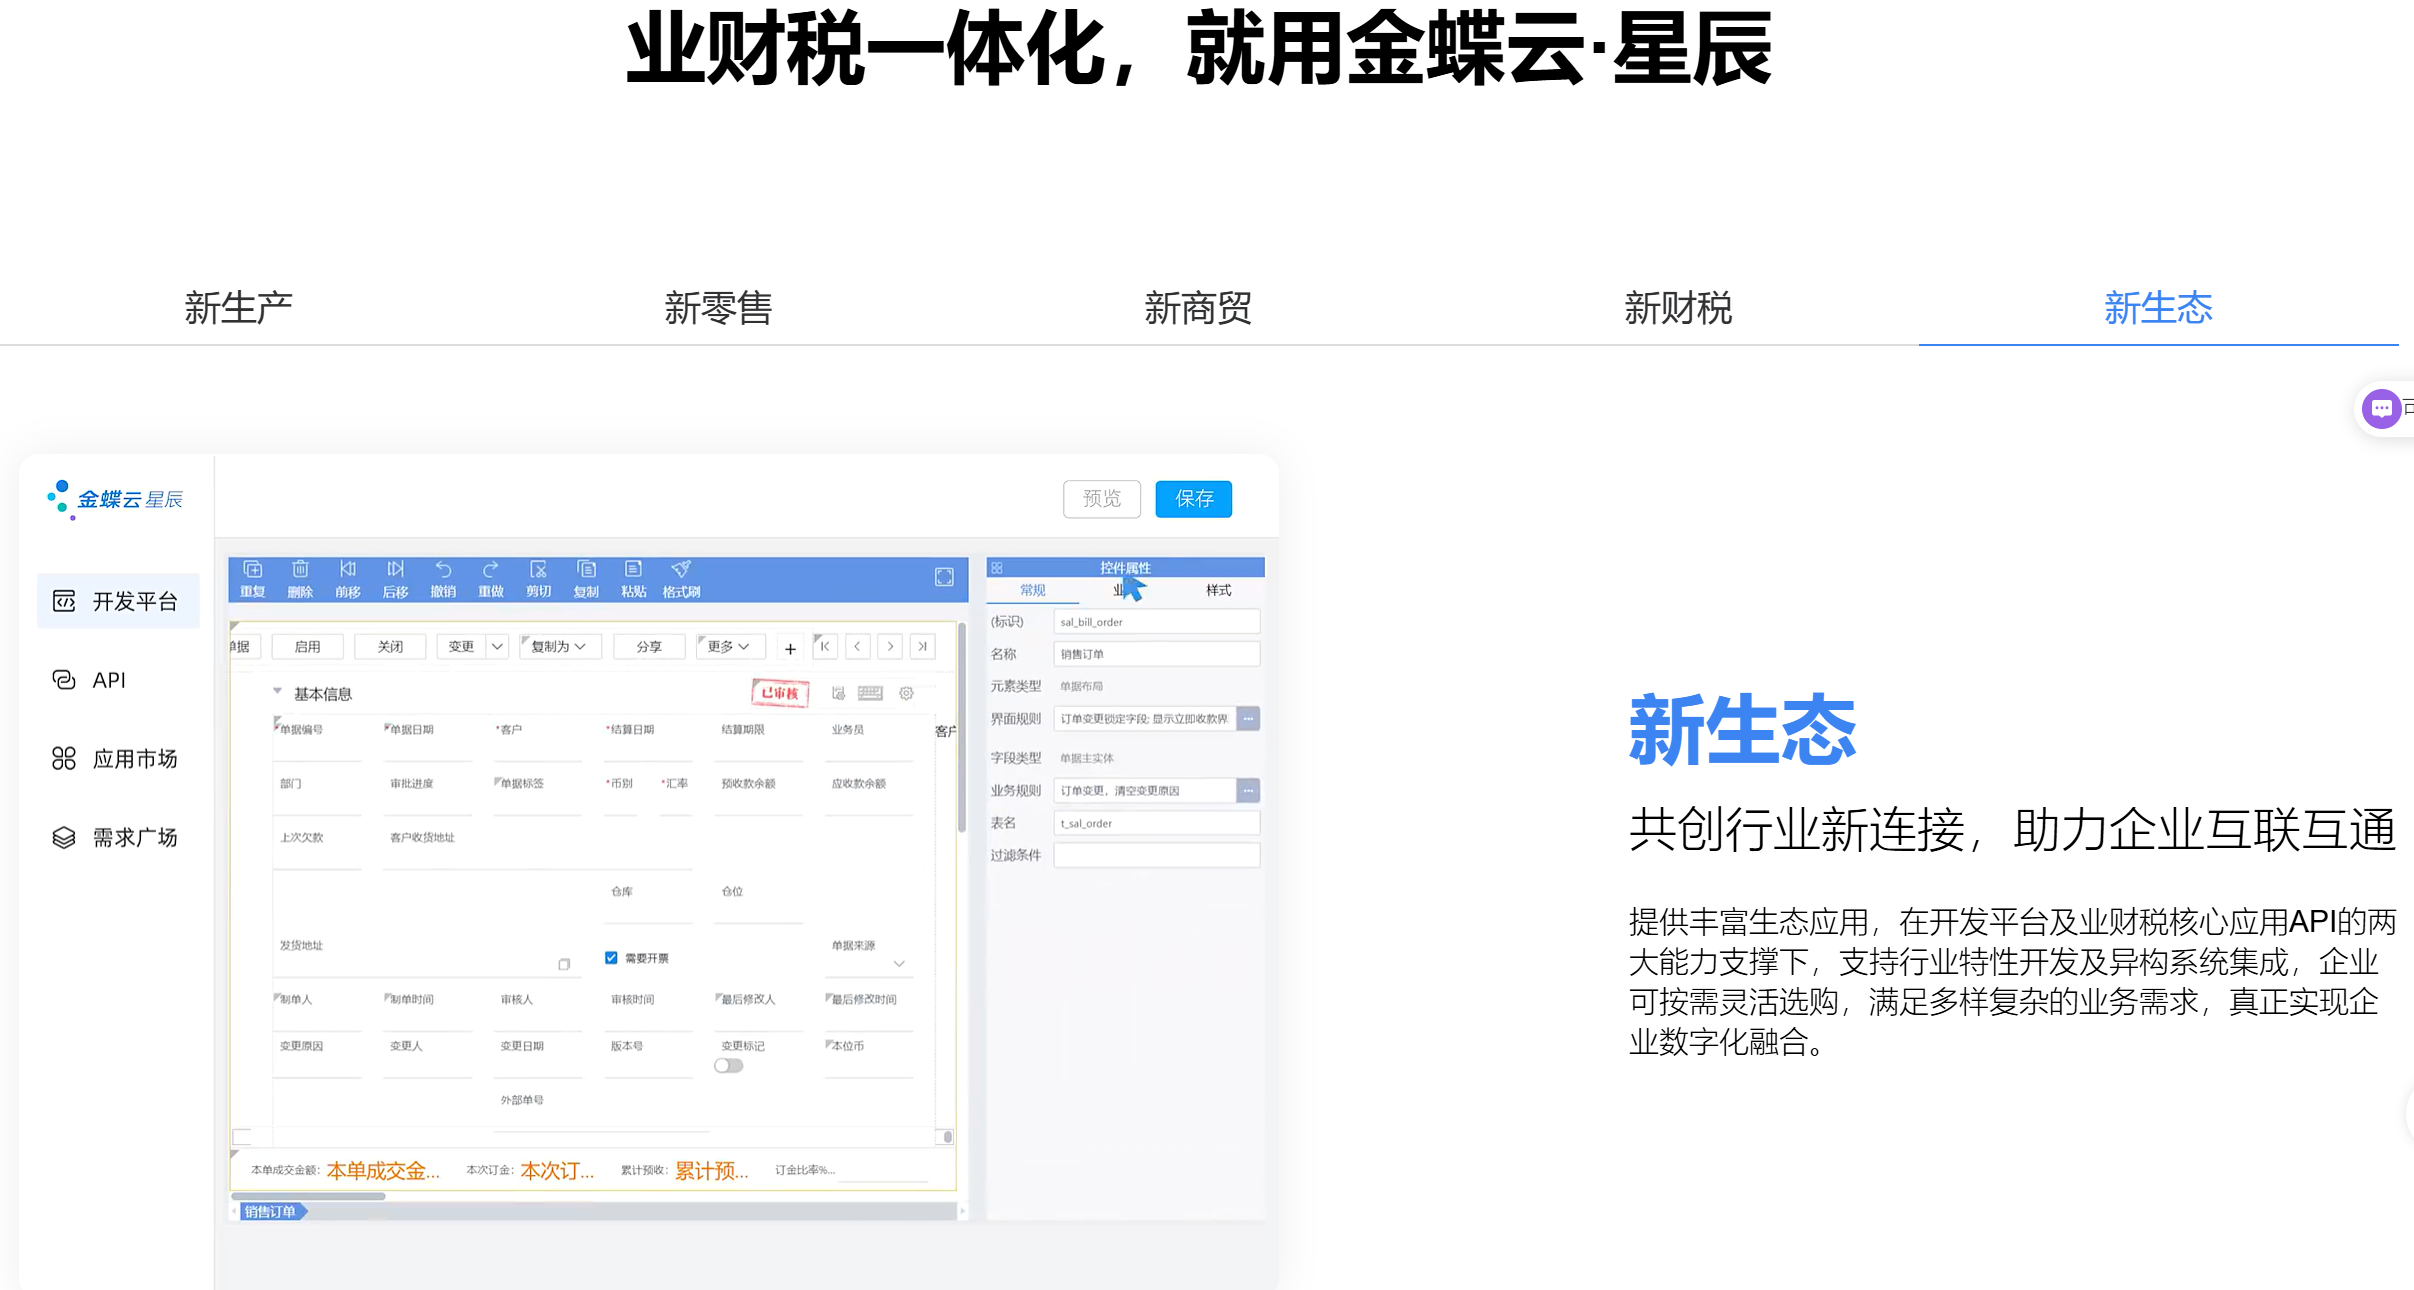The width and height of the screenshot is (2414, 1290).
Task: Open 界面规则 ellipsis picker button
Action: [x=1248, y=719]
